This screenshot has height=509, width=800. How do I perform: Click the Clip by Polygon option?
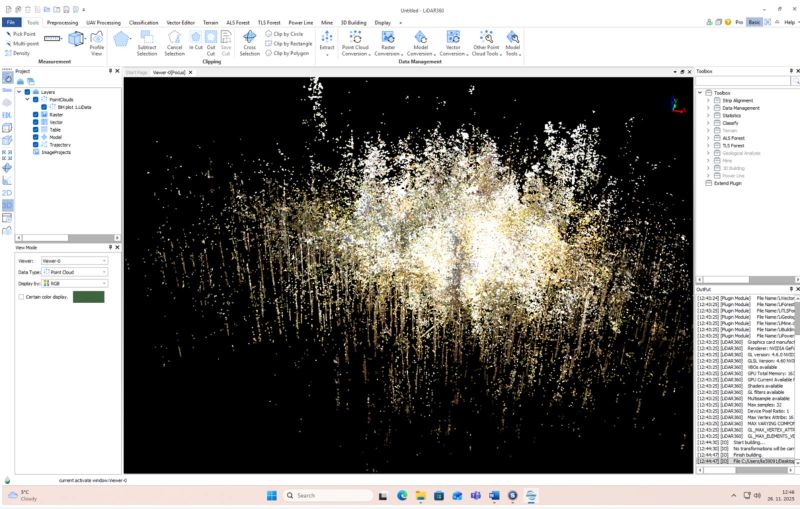pos(289,53)
